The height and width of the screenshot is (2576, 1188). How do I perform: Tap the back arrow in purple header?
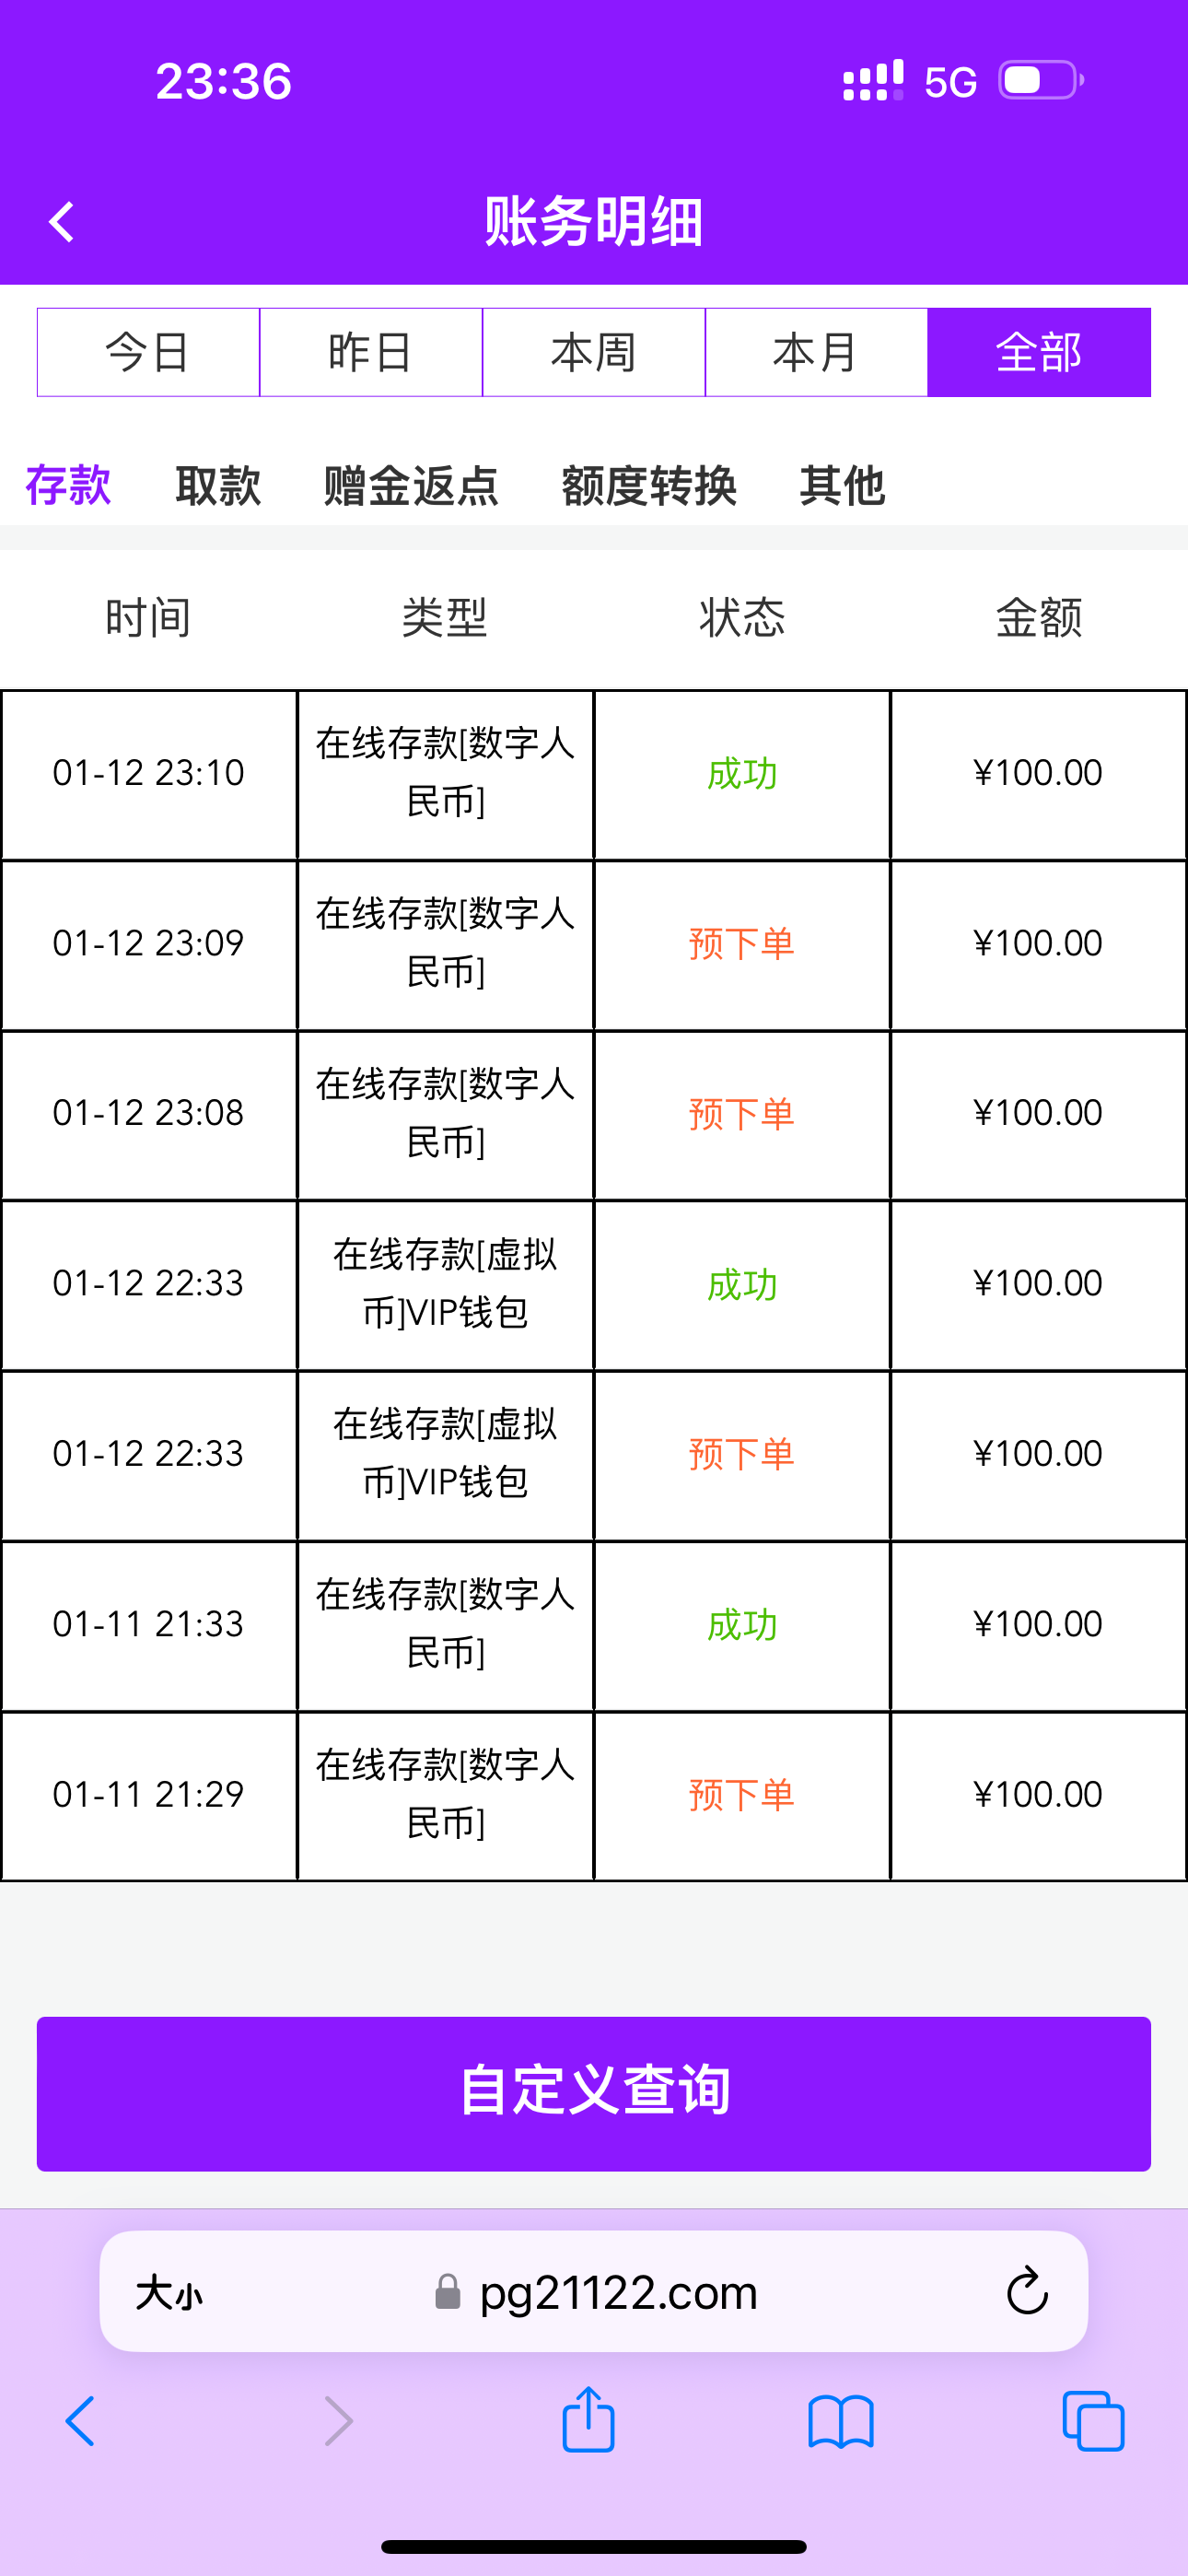(x=62, y=222)
